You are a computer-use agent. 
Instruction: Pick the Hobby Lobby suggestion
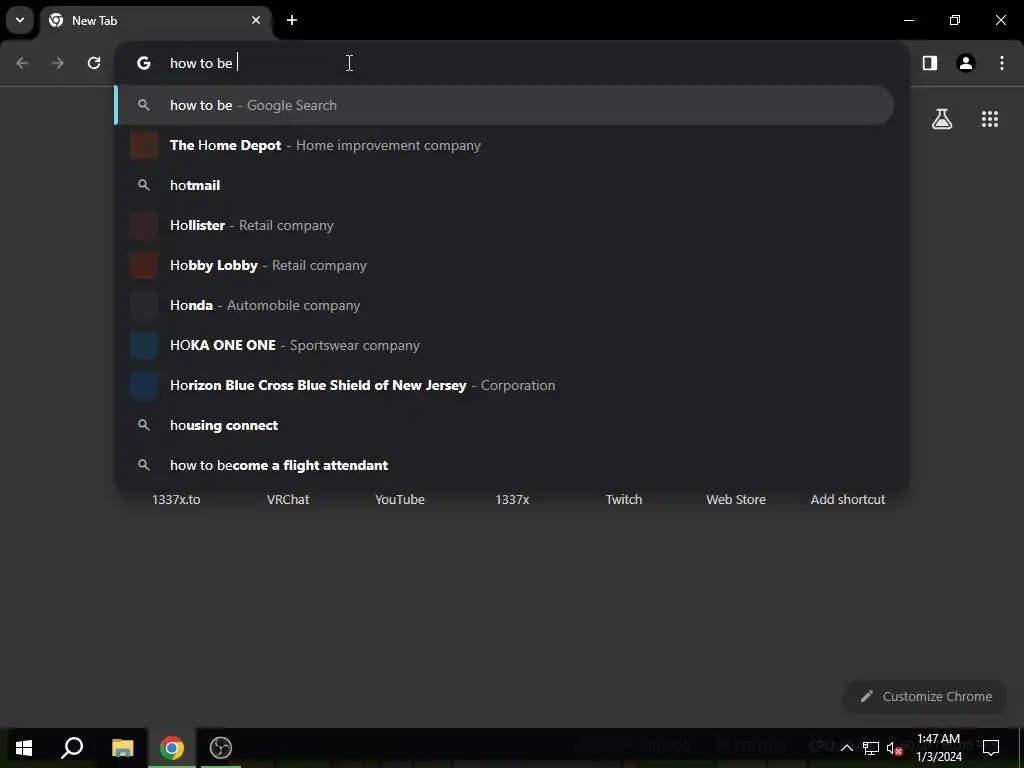(504, 265)
